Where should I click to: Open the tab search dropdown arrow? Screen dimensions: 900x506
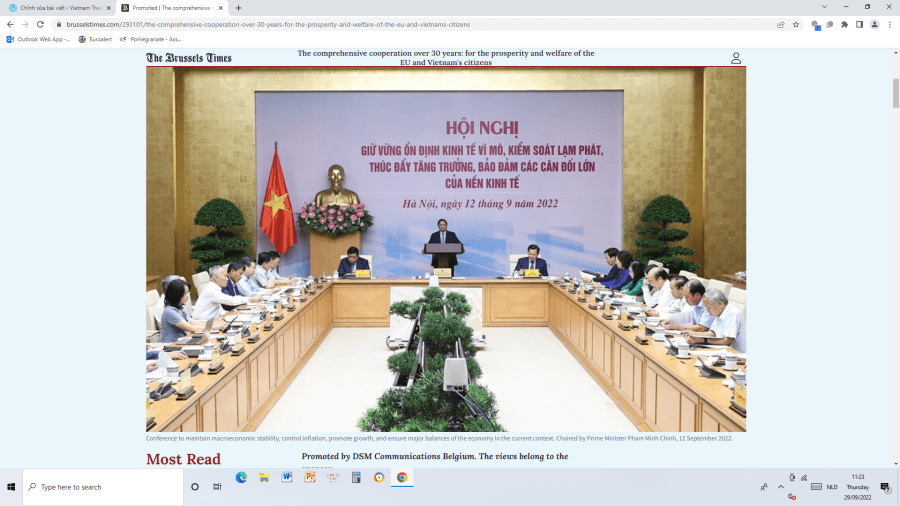coord(824,7)
